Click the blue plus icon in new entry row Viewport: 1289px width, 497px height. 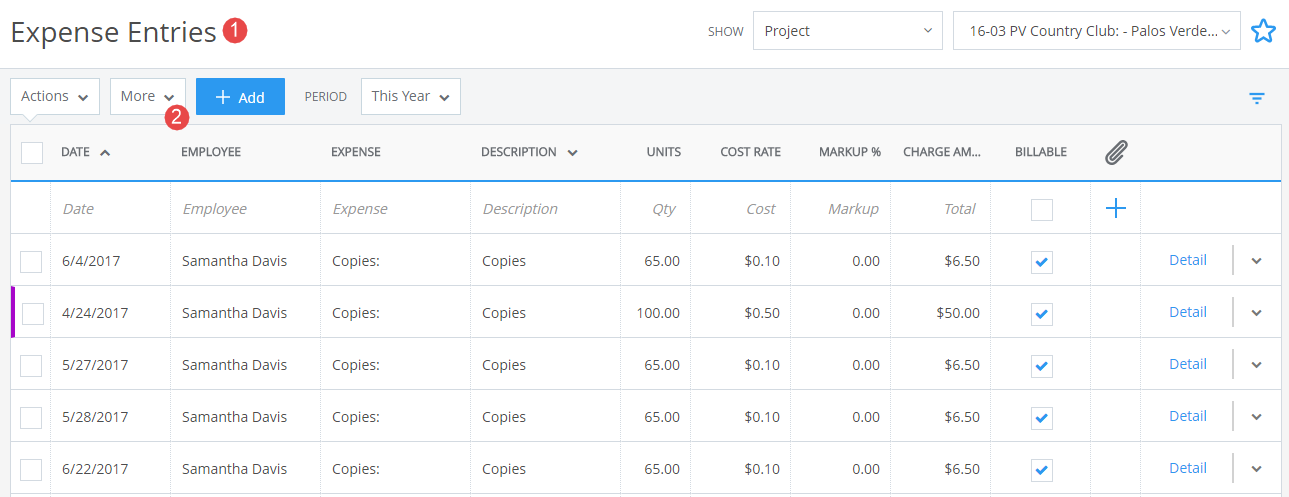[x=1116, y=208]
